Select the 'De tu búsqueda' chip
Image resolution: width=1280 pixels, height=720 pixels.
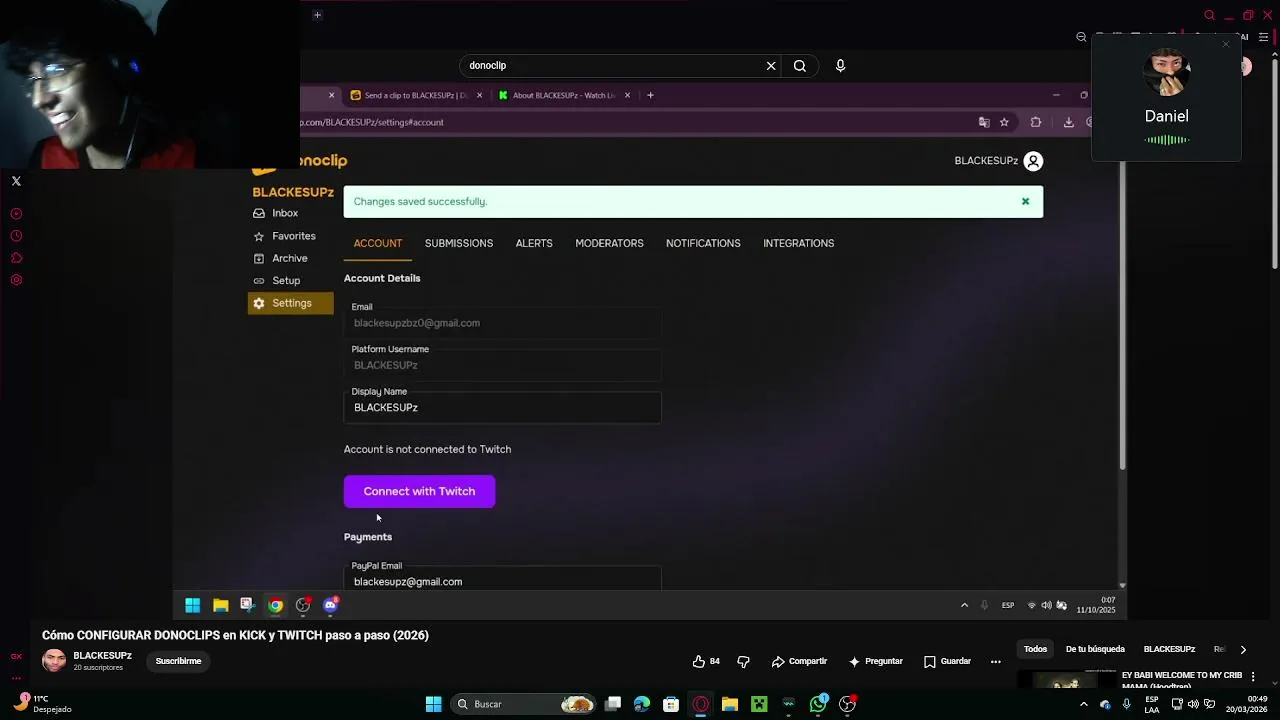tap(1095, 649)
